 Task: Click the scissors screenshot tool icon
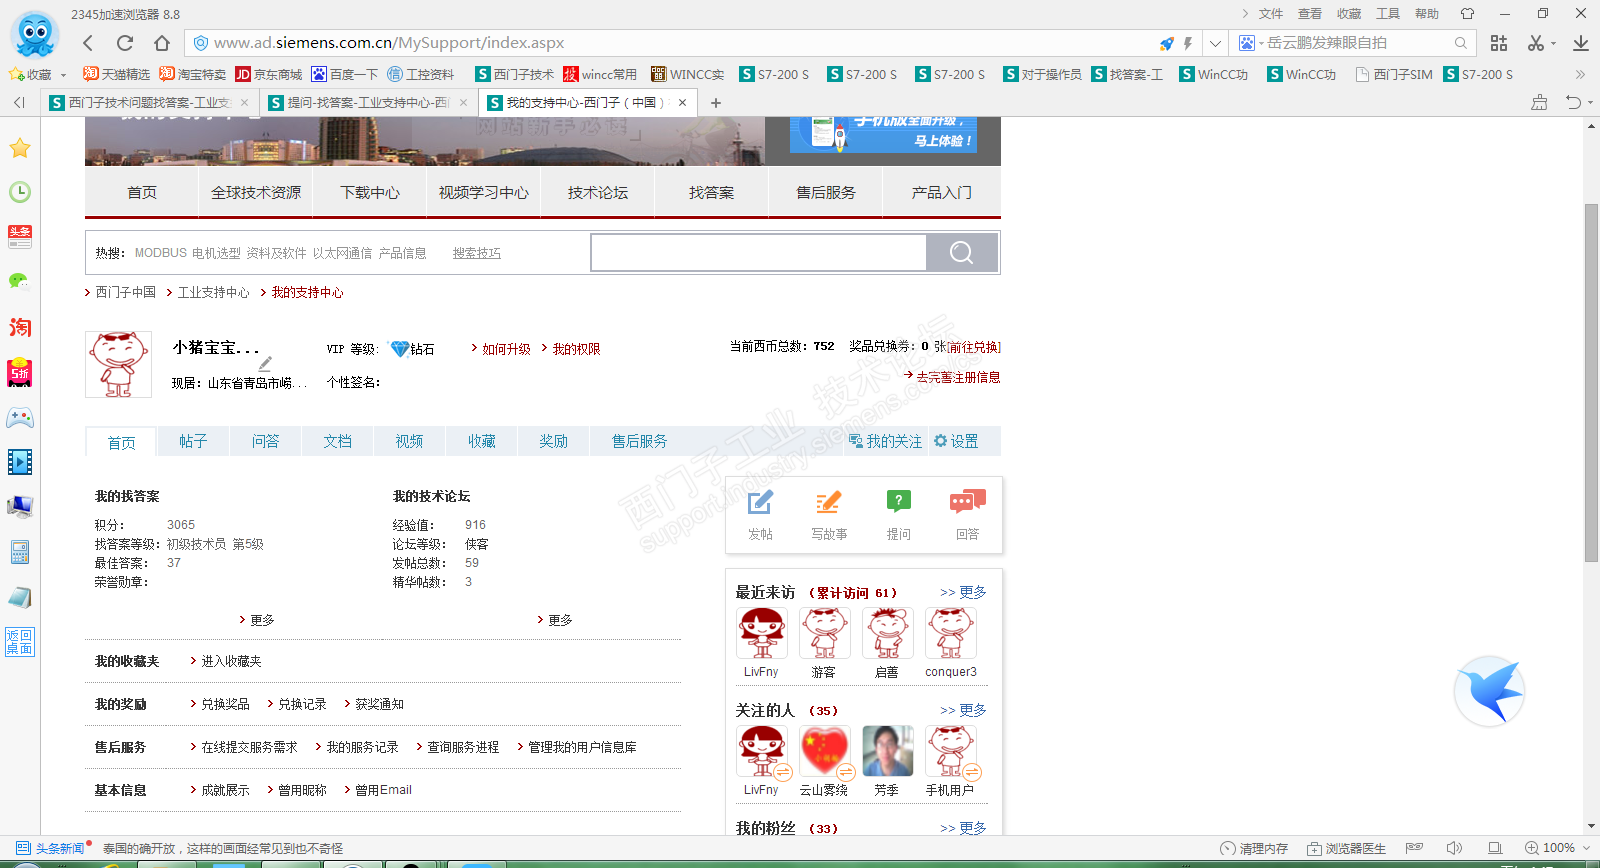click(x=1536, y=43)
